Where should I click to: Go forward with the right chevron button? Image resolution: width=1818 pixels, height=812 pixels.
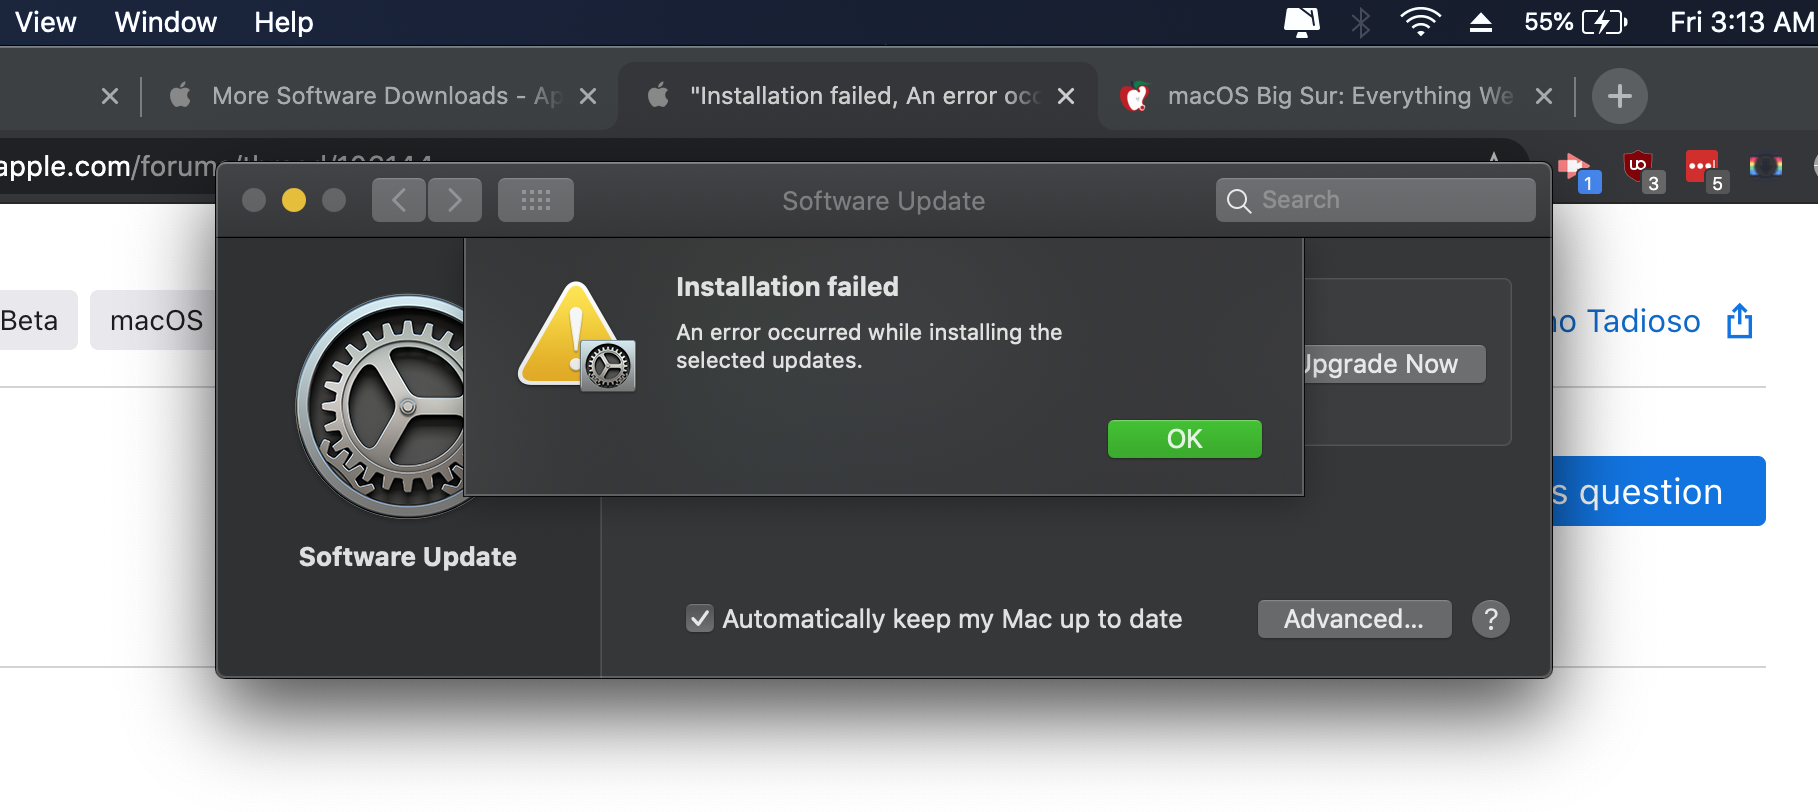pyautogui.click(x=455, y=200)
